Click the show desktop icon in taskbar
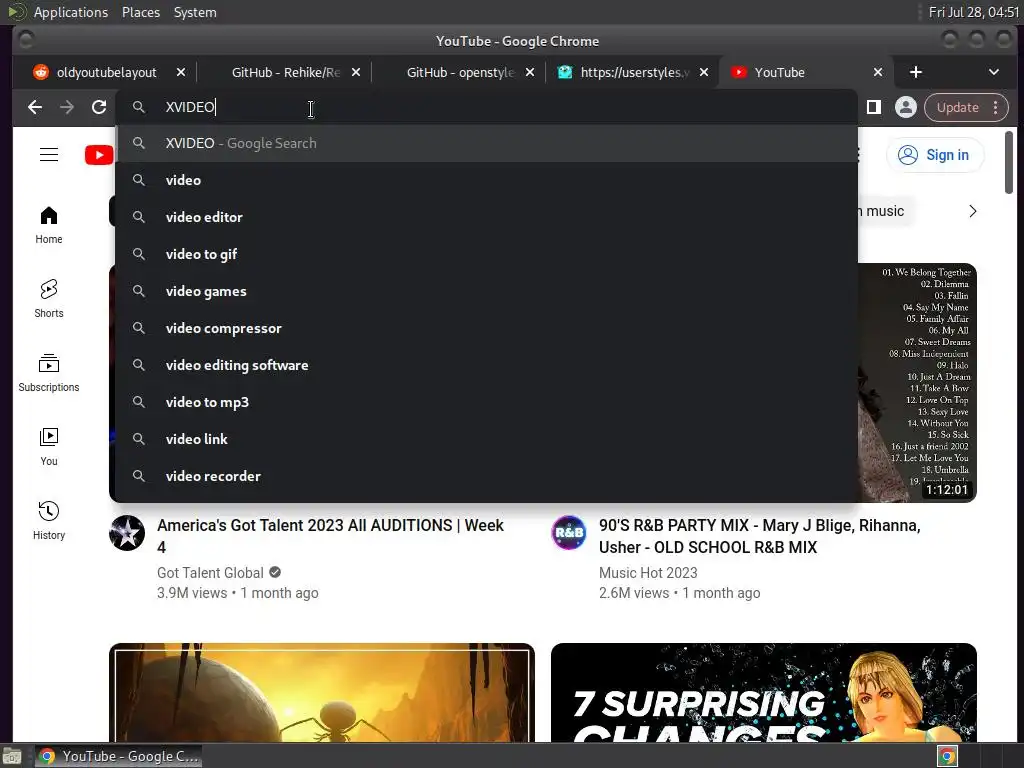Viewport: 1024px width, 768px height. pos(12,756)
